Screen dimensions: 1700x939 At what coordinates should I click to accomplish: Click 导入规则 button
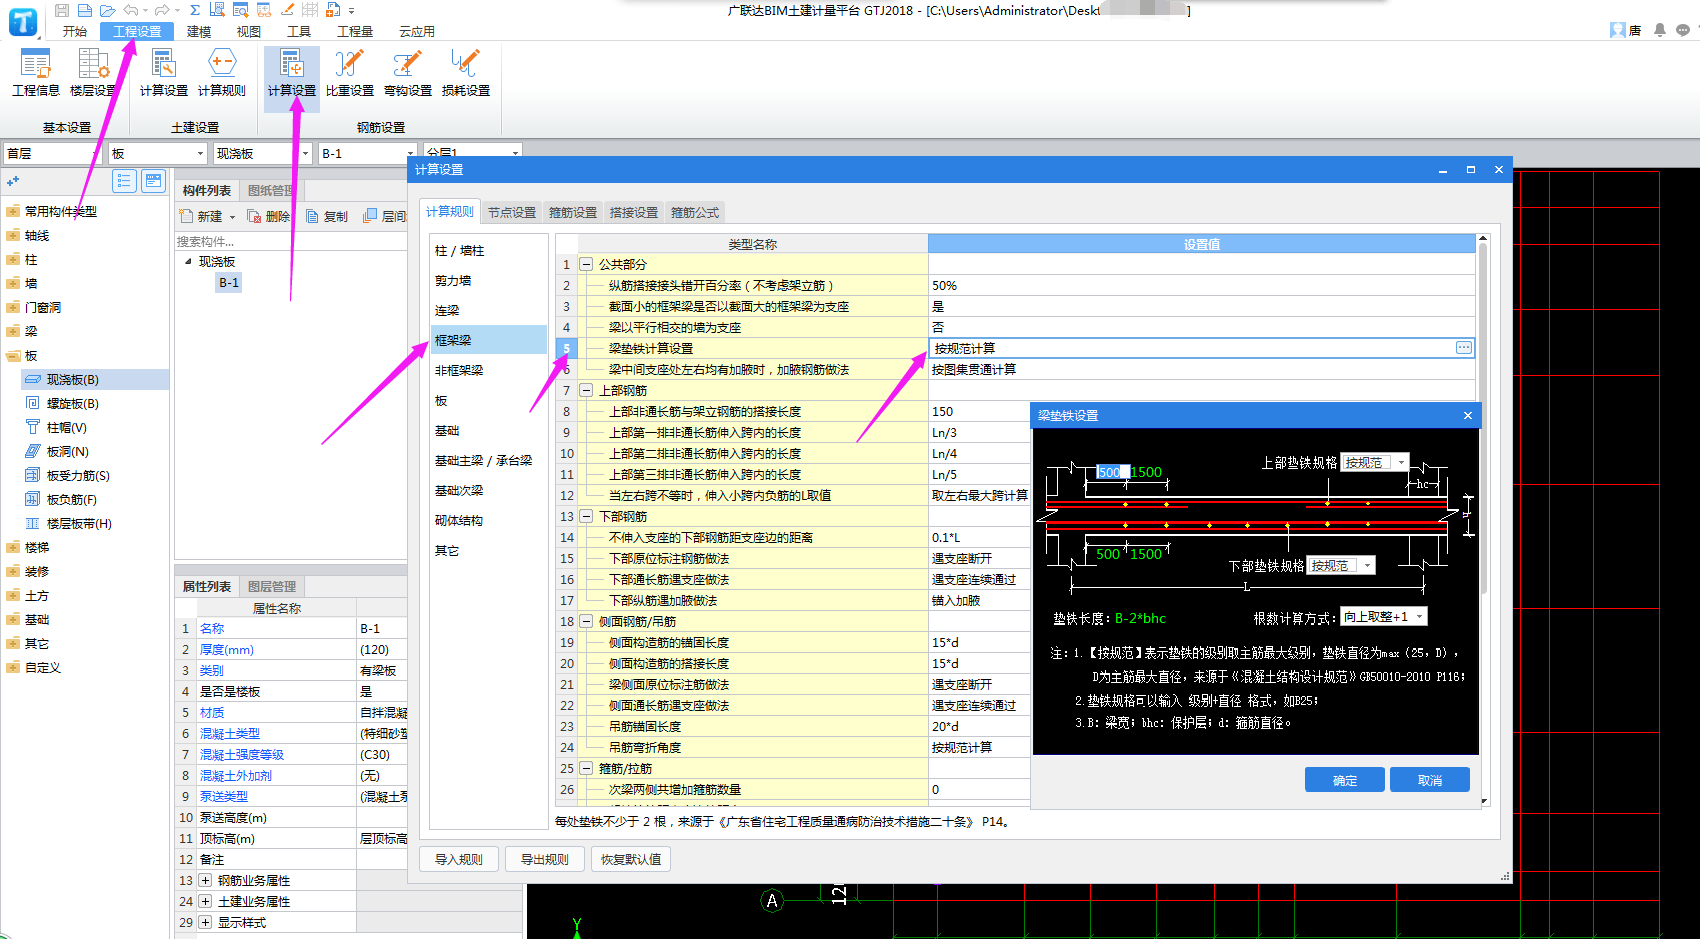(x=459, y=859)
